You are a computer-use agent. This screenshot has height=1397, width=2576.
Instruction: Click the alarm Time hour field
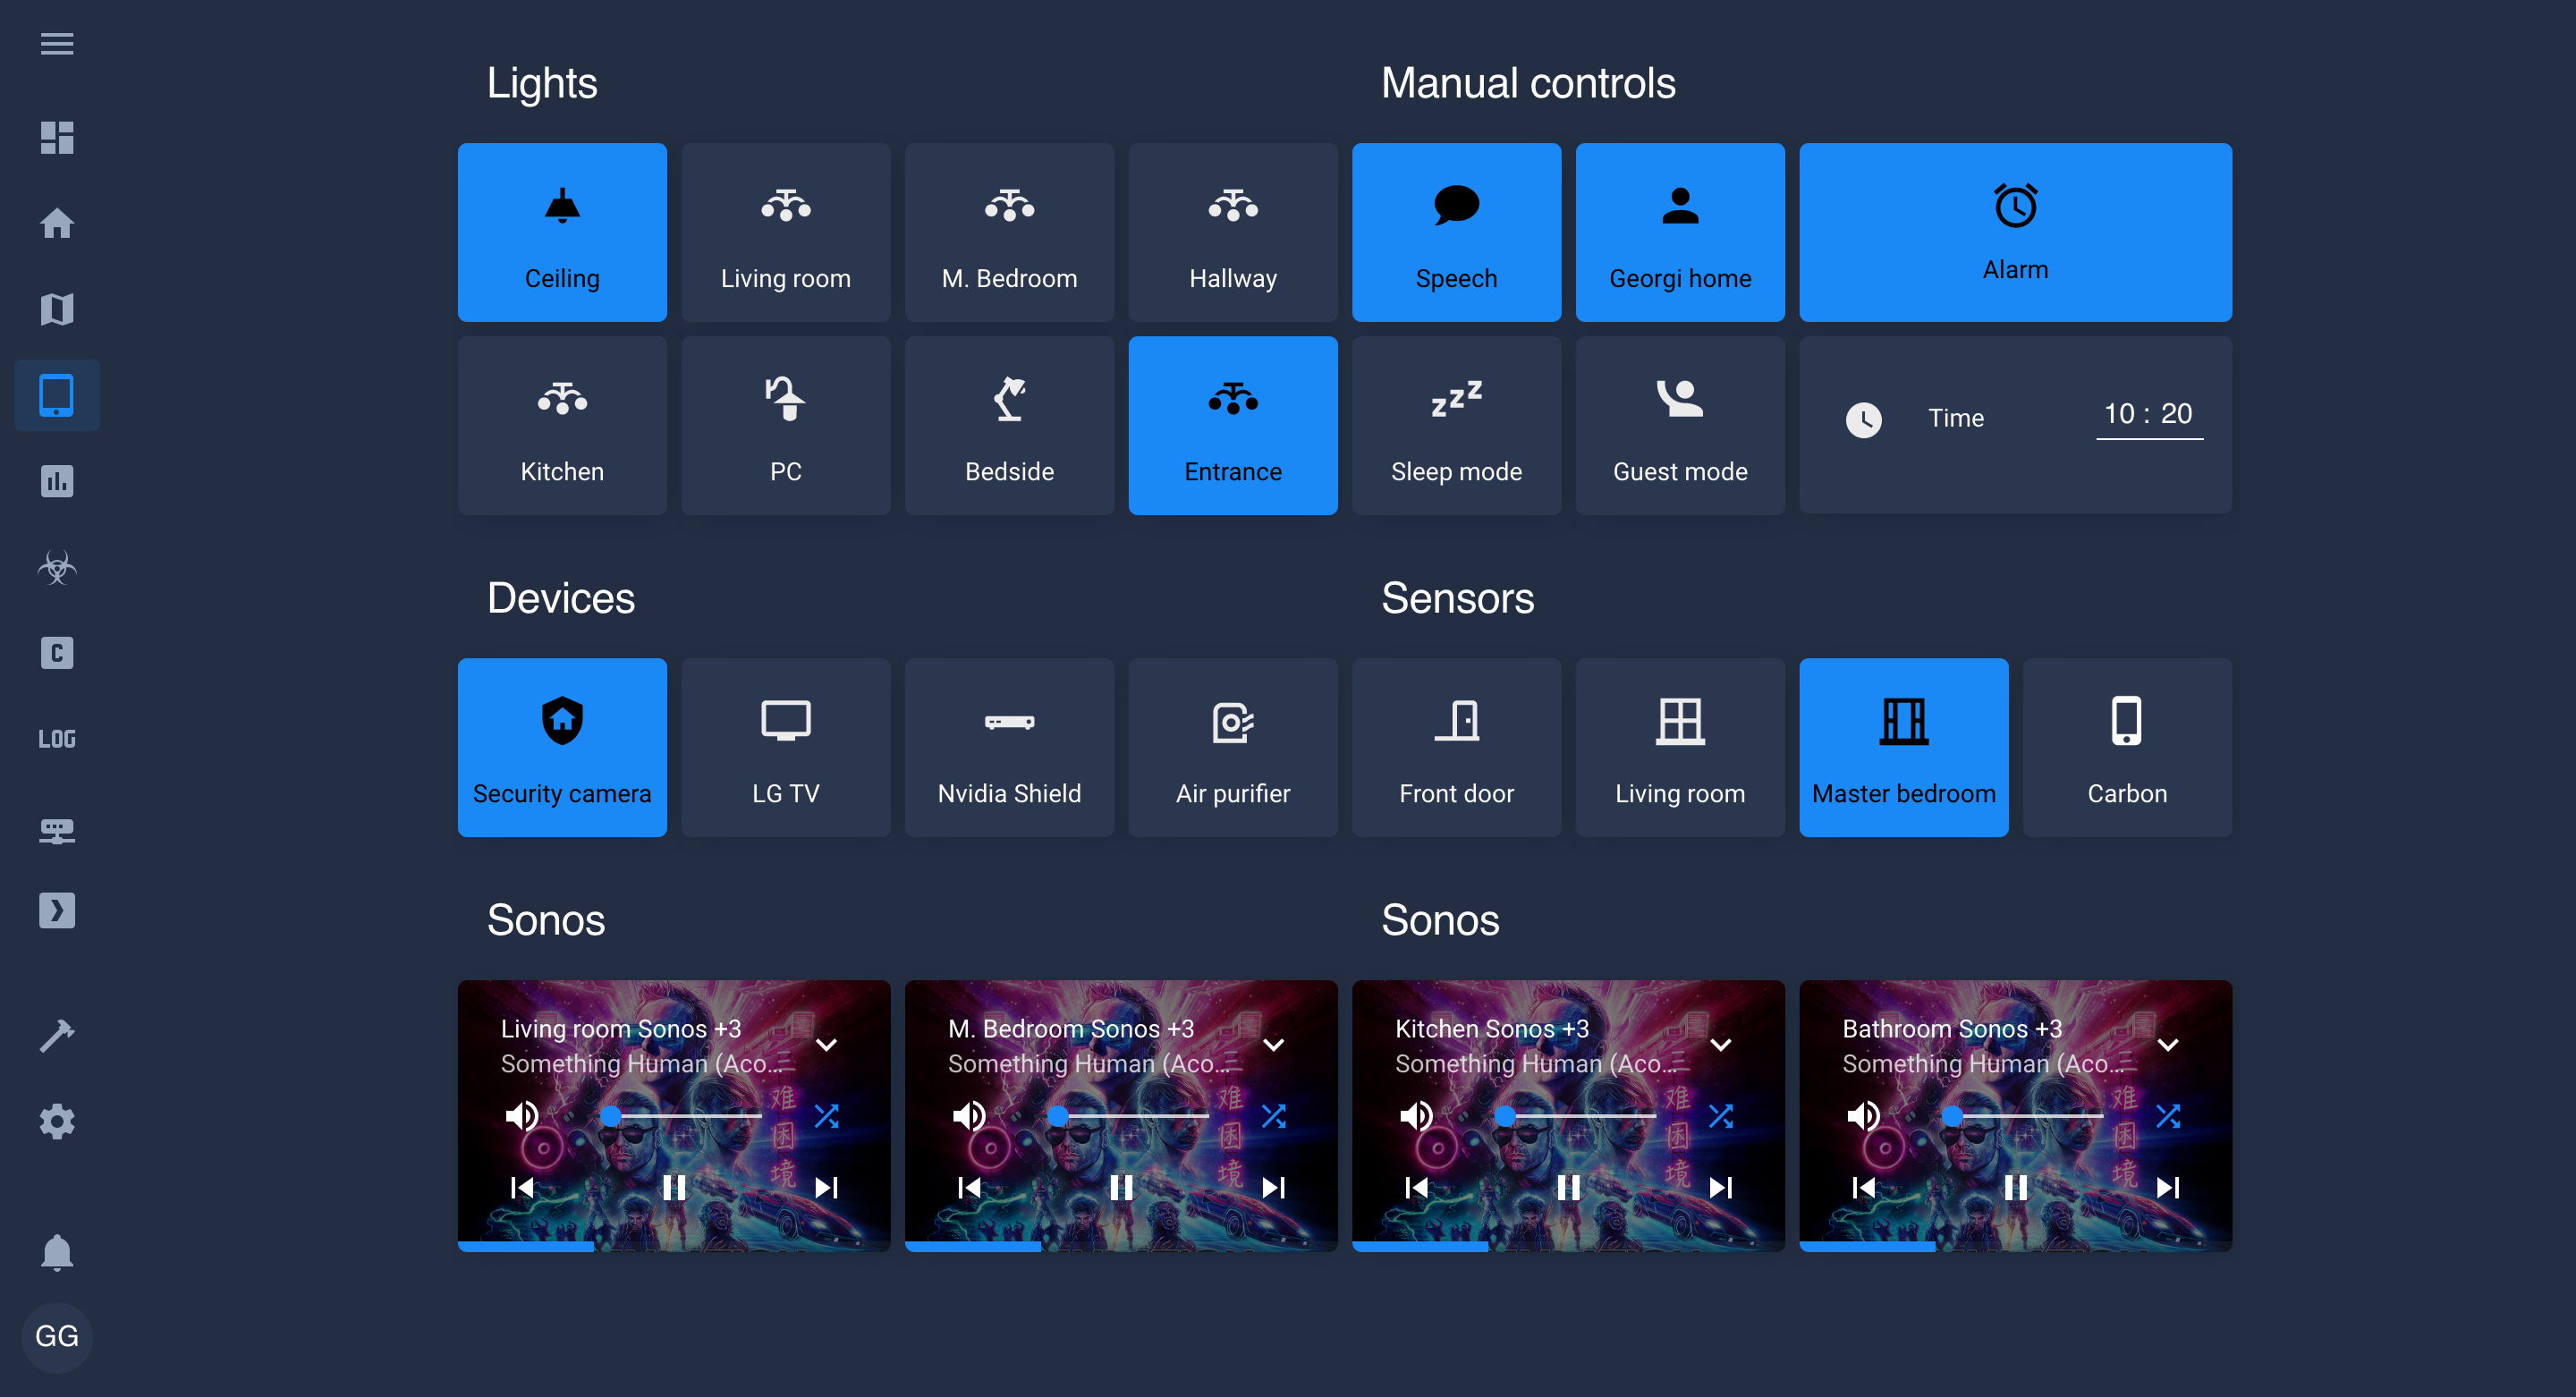tap(2119, 414)
